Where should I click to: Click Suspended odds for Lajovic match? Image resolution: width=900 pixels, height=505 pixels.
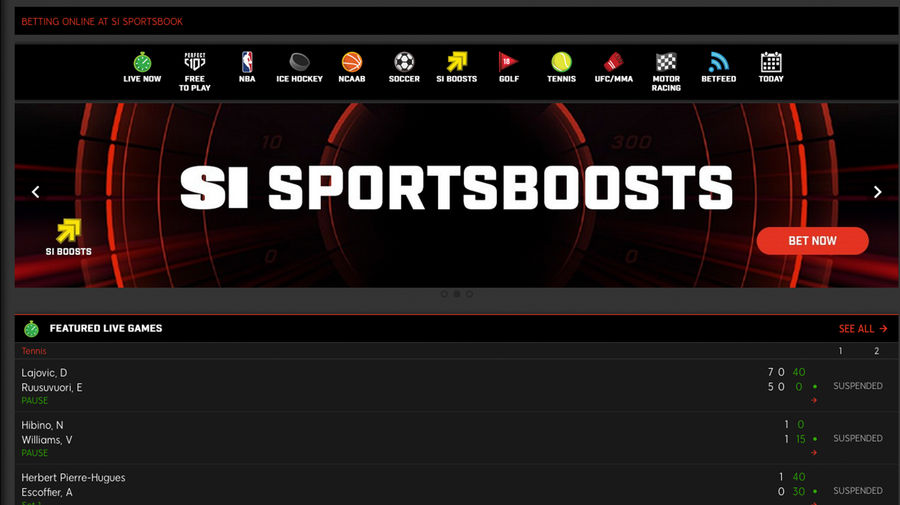point(858,386)
